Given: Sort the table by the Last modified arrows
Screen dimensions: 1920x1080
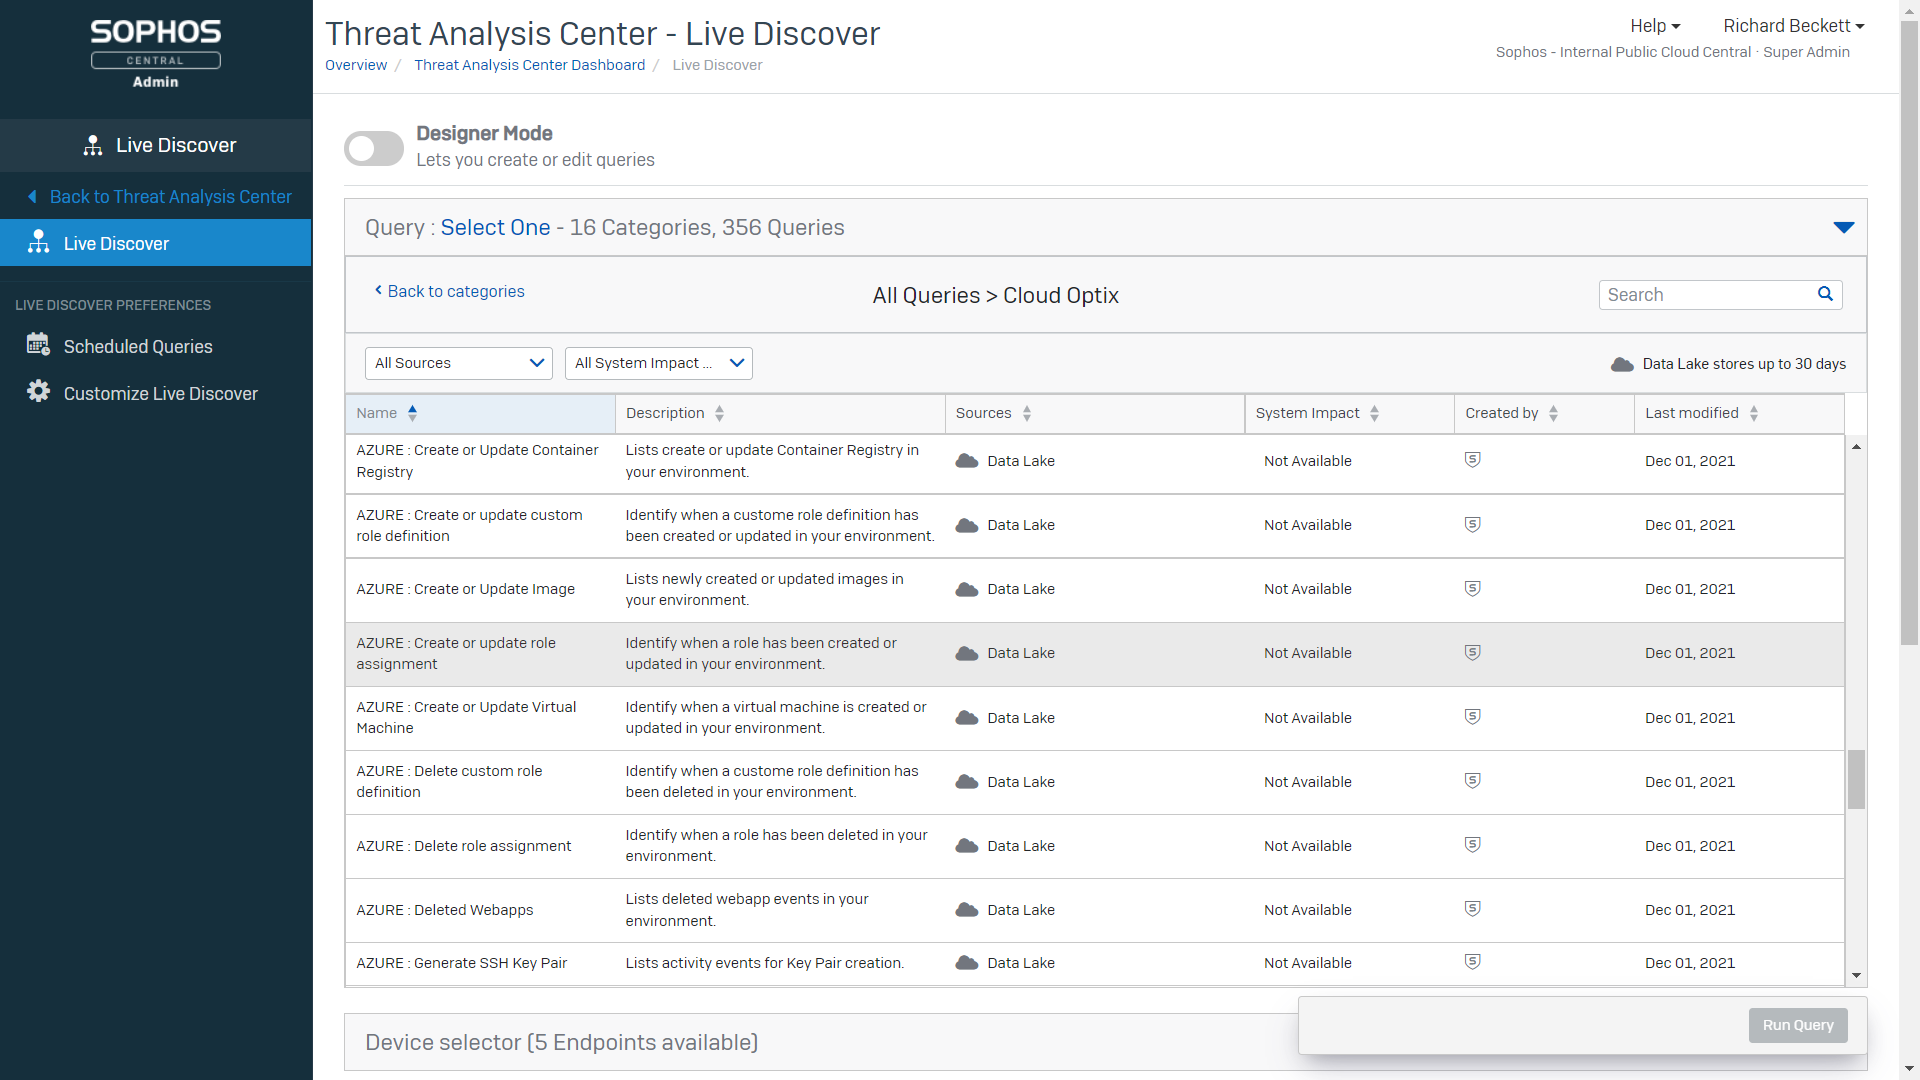Looking at the screenshot, I should (1753, 413).
